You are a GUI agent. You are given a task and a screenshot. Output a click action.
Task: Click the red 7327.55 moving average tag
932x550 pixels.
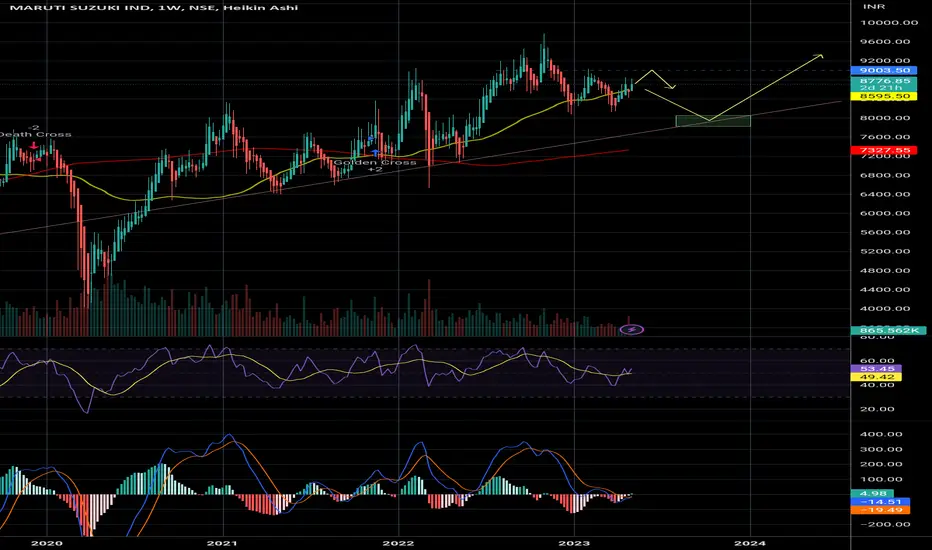(884, 150)
